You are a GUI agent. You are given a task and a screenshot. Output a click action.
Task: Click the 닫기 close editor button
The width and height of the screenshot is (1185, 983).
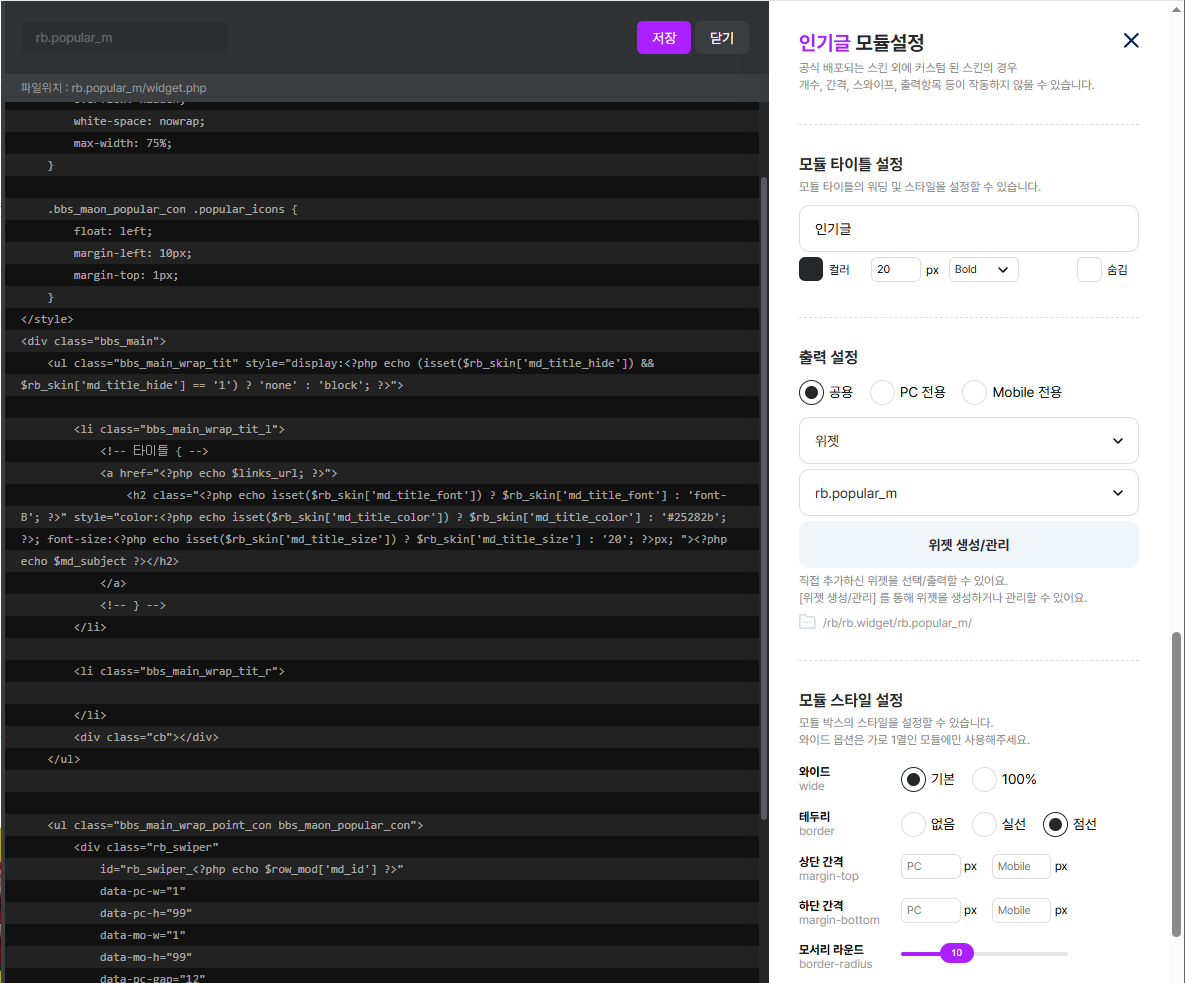(x=722, y=38)
